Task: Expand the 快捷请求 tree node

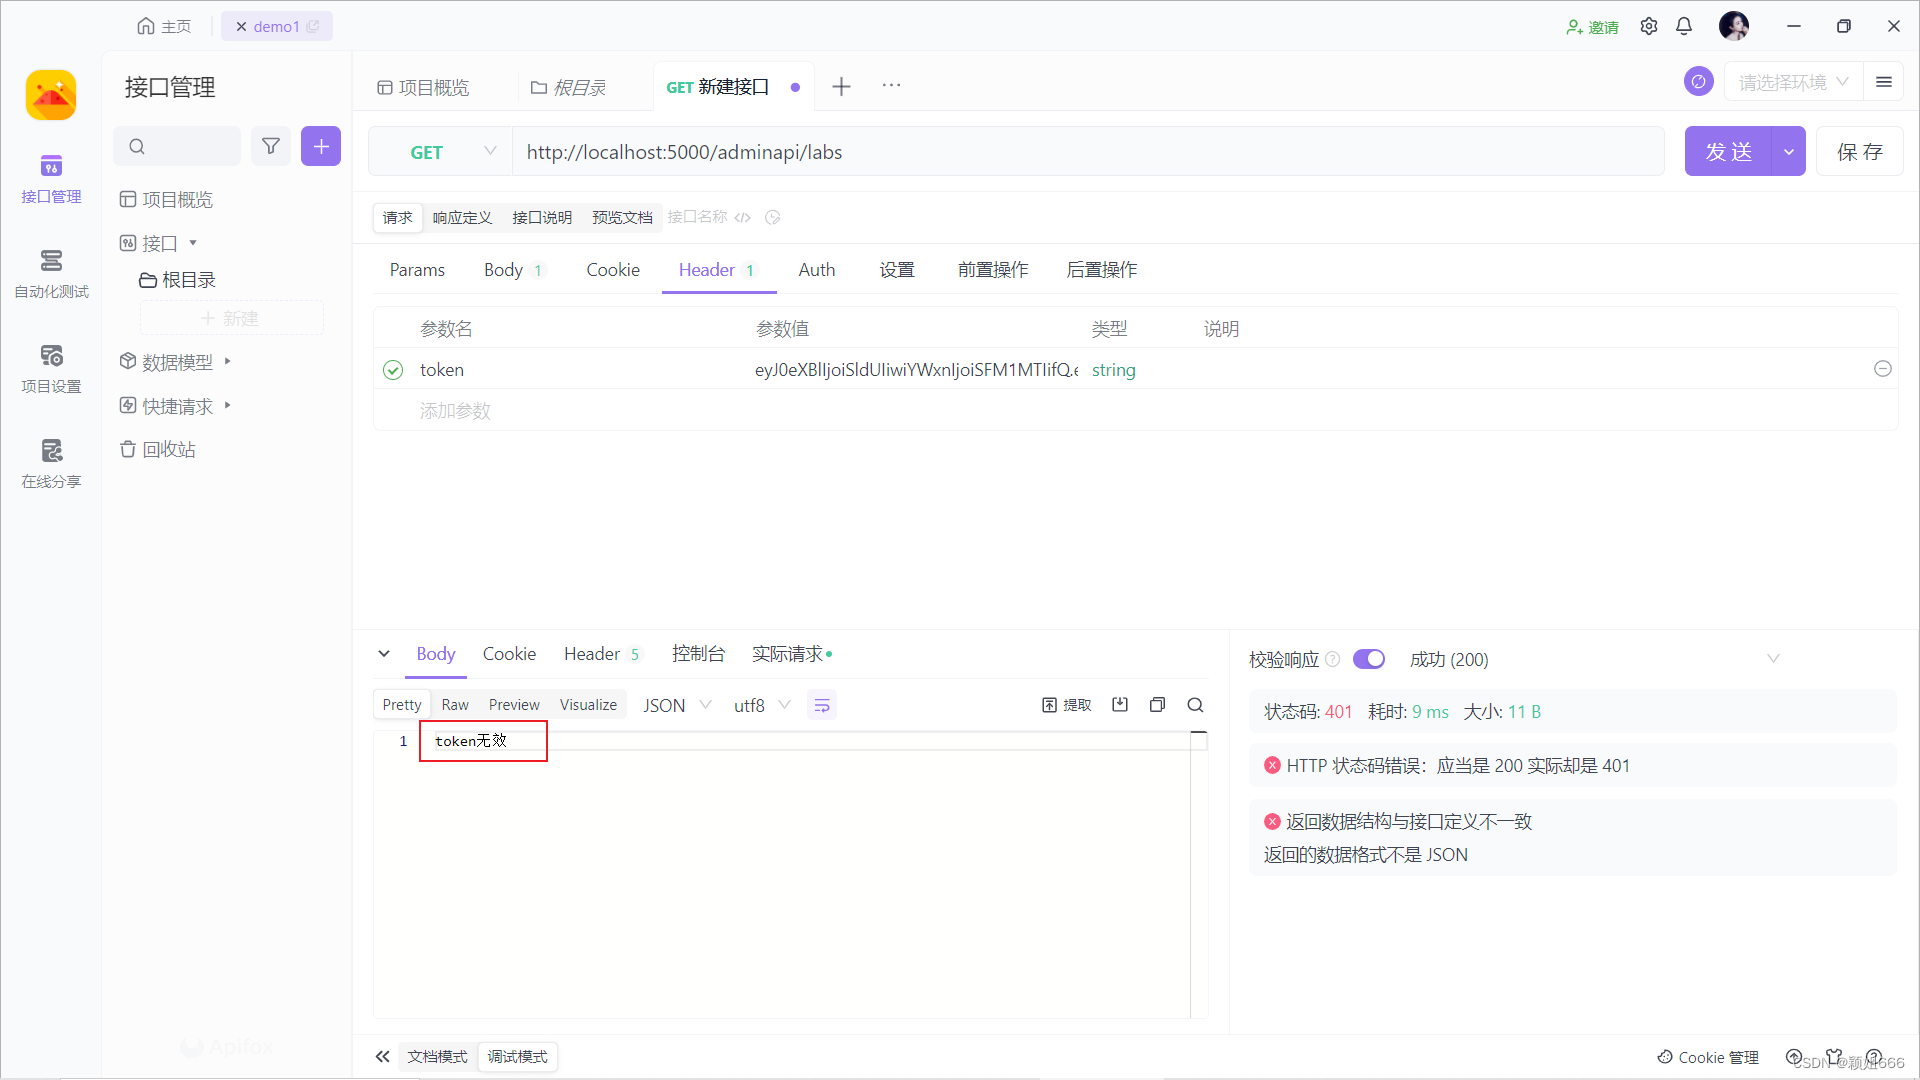Action: tap(228, 405)
